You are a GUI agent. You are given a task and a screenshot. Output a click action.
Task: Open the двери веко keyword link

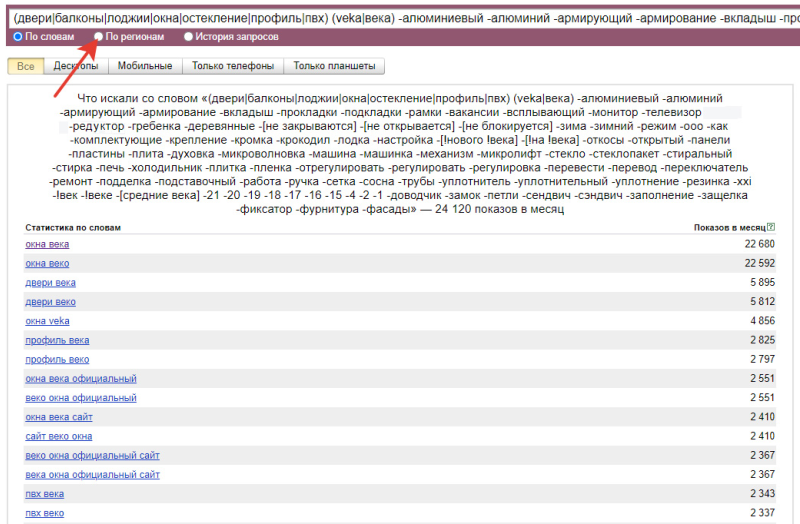(50, 302)
